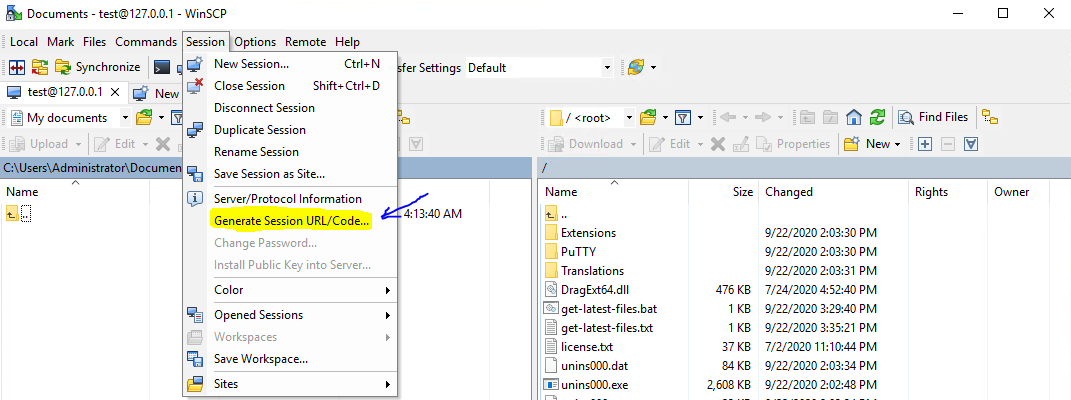Expand the Color submenu
1071x400 pixels.
click(x=290, y=289)
